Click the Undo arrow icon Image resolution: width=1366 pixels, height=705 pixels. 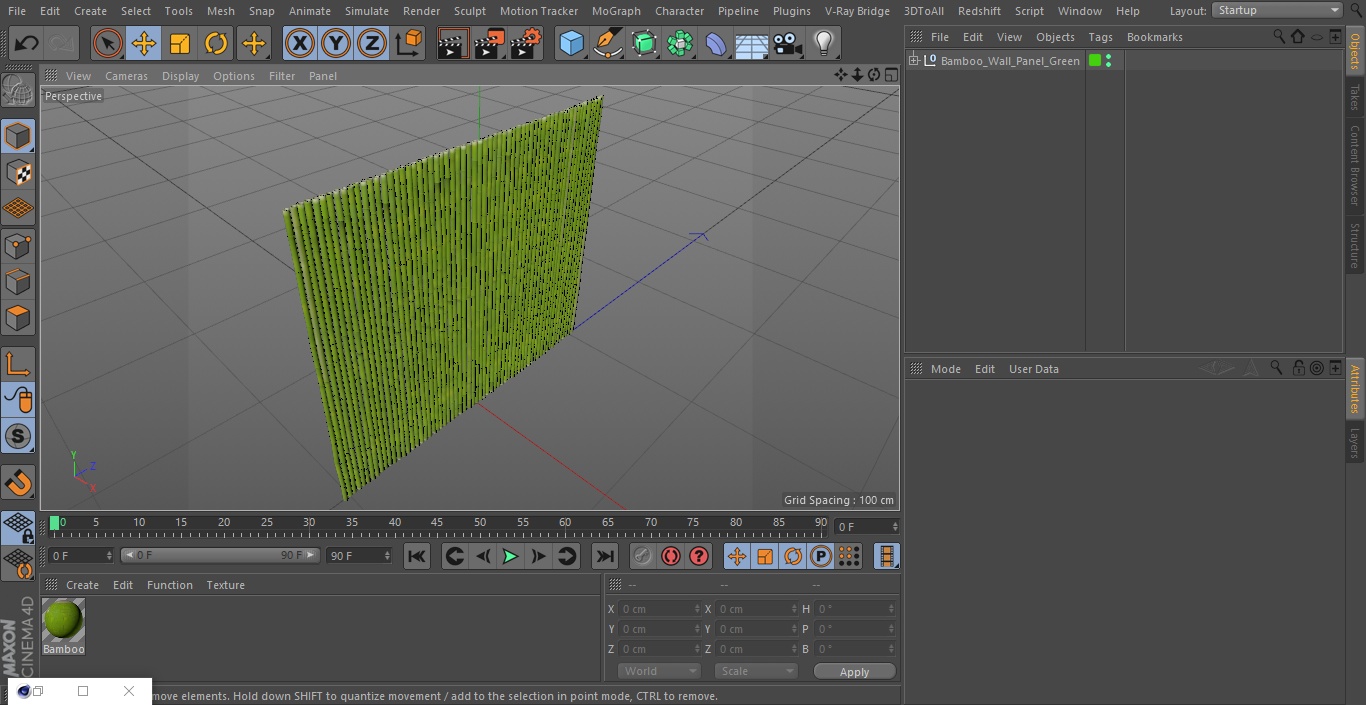[x=27, y=44]
